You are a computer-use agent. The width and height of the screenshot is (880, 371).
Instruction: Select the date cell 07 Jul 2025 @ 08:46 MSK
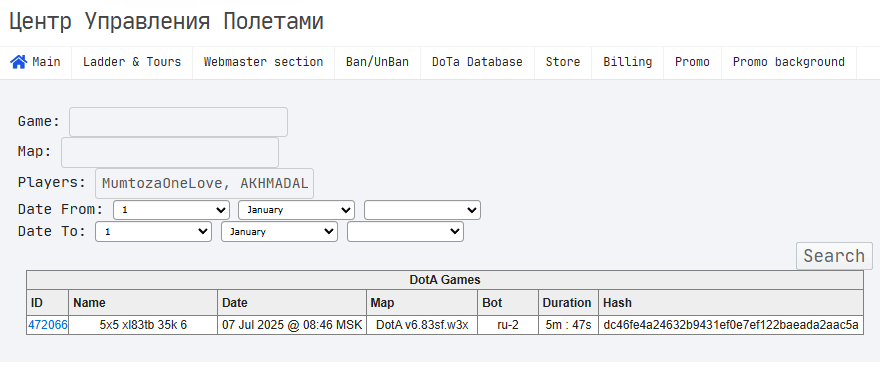pyautogui.click(x=292, y=325)
